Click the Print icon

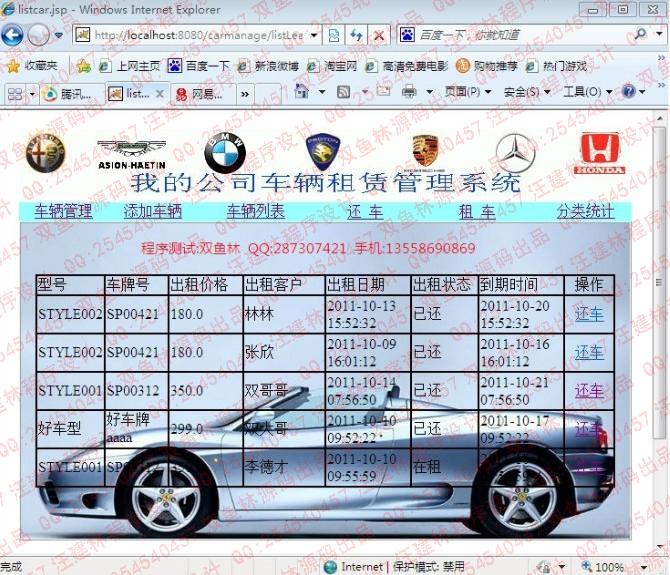pyautogui.click(x=409, y=91)
